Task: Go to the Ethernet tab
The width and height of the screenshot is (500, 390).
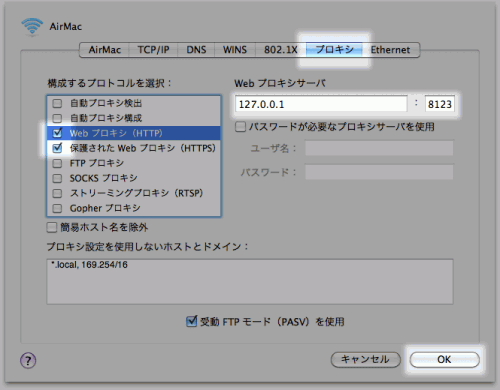Action: (x=390, y=50)
